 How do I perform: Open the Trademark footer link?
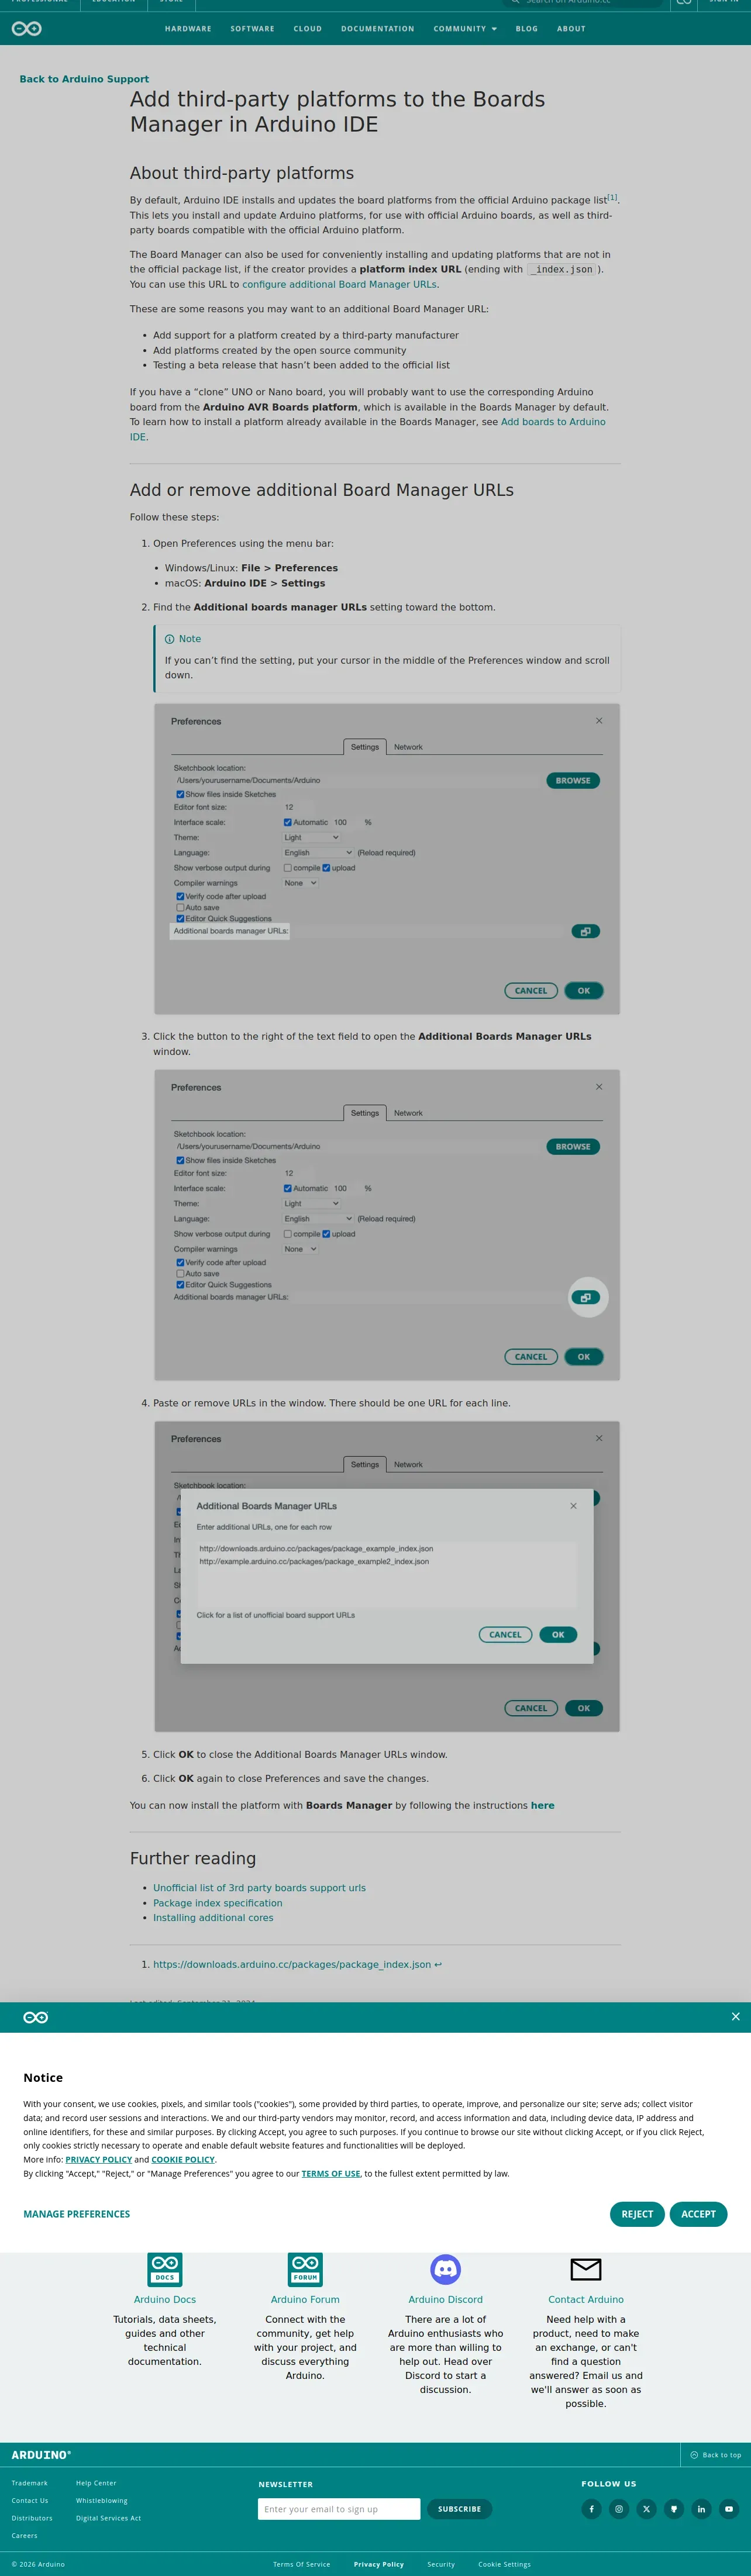(x=29, y=2483)
